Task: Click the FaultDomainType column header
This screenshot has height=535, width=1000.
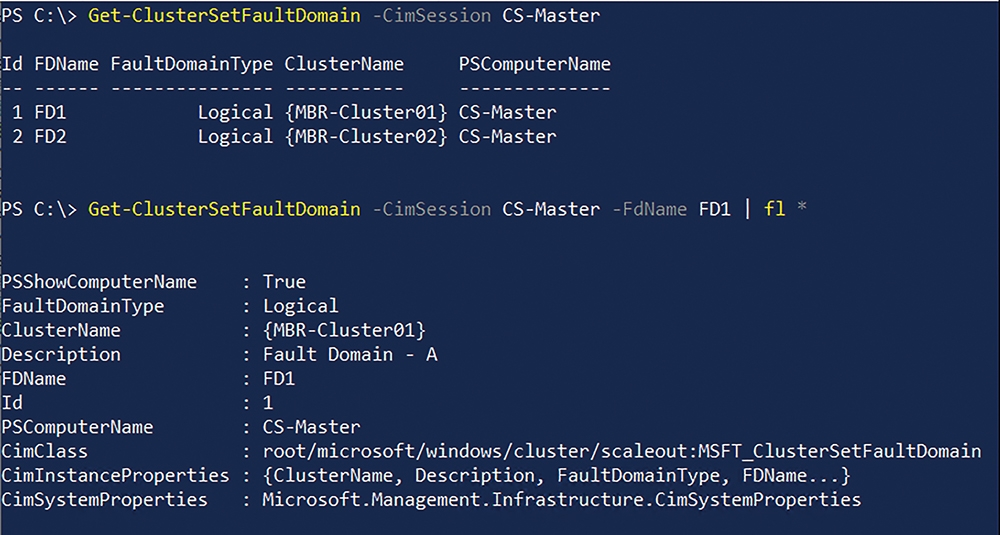Action: [192, 64]
